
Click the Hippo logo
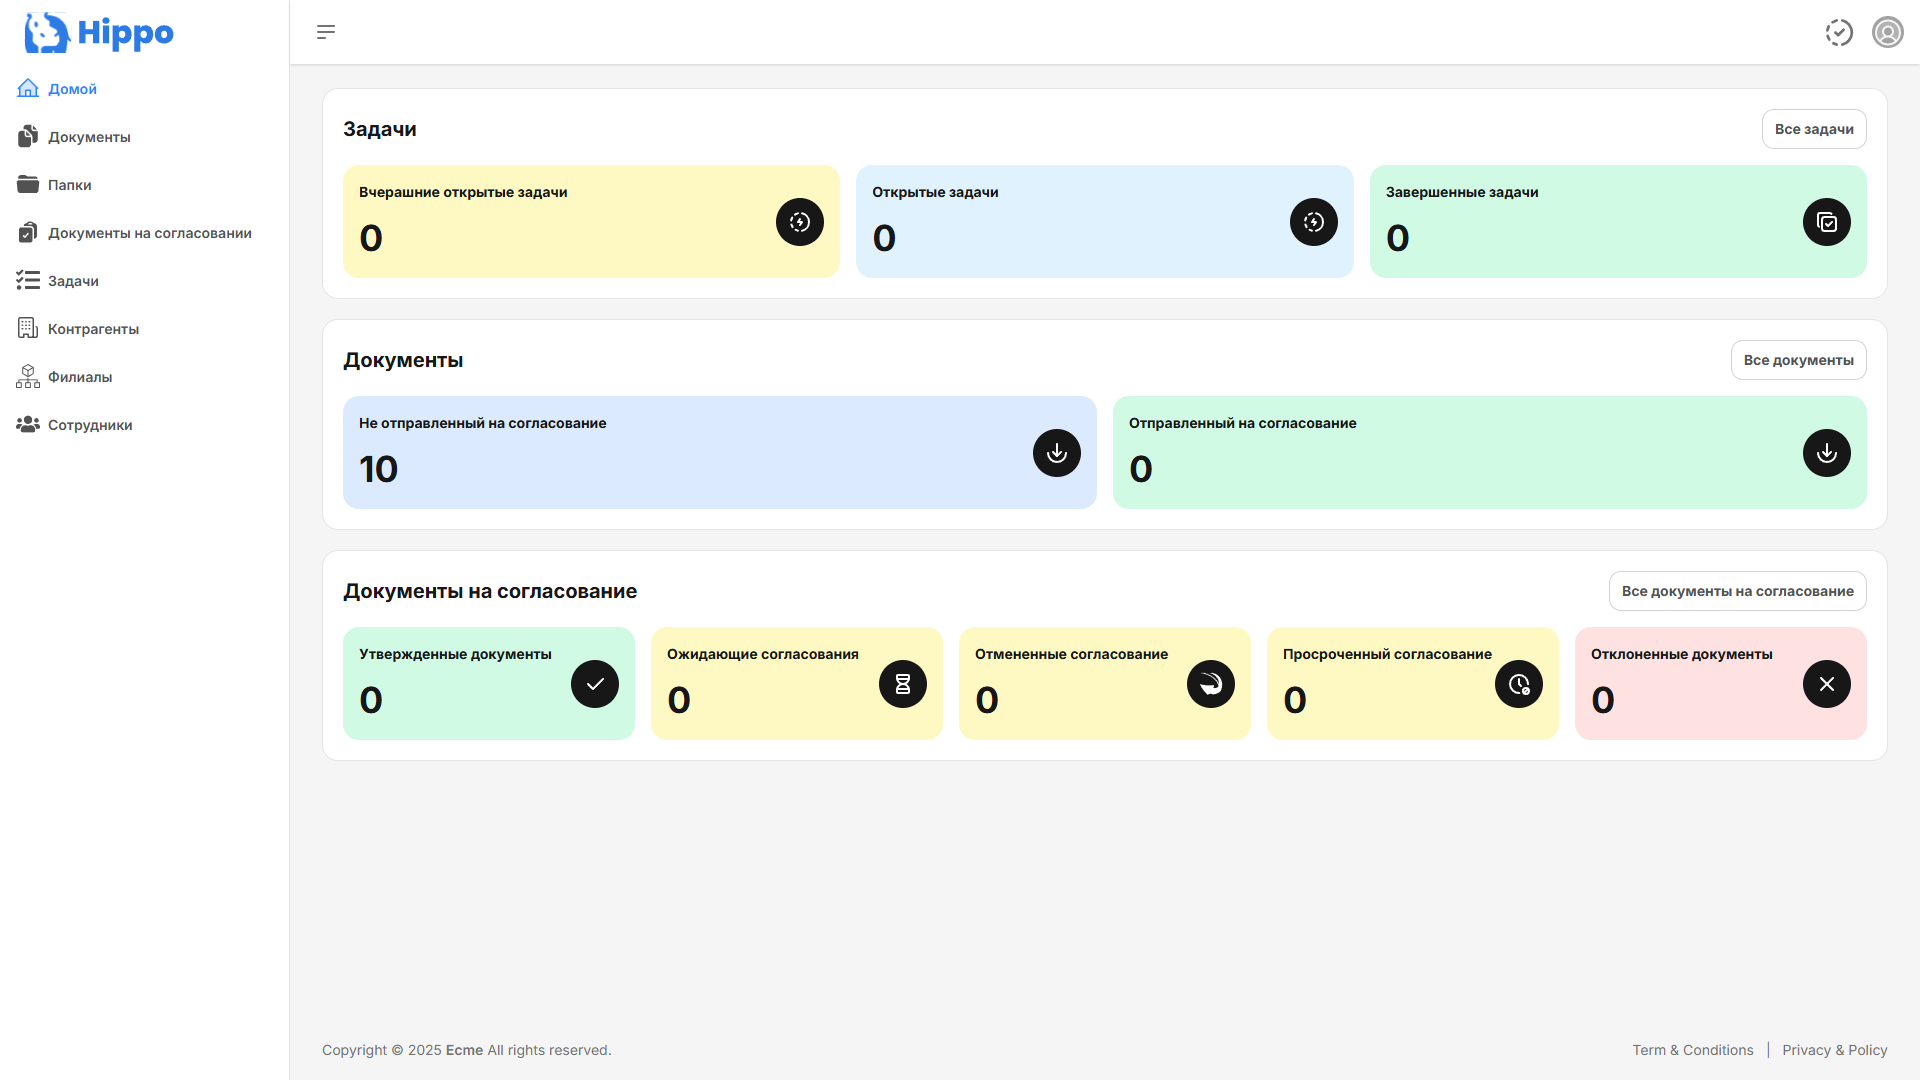(97, 32)
